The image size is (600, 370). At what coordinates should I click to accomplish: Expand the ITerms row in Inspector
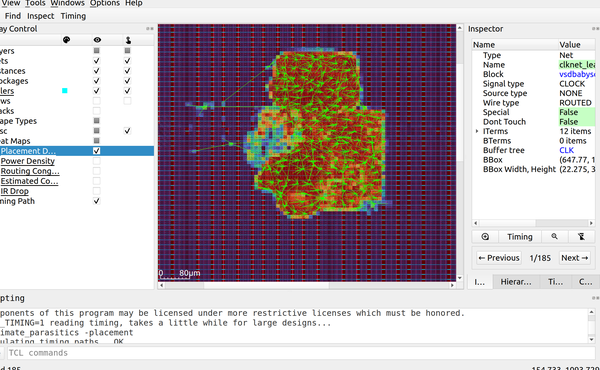point(477,131)
